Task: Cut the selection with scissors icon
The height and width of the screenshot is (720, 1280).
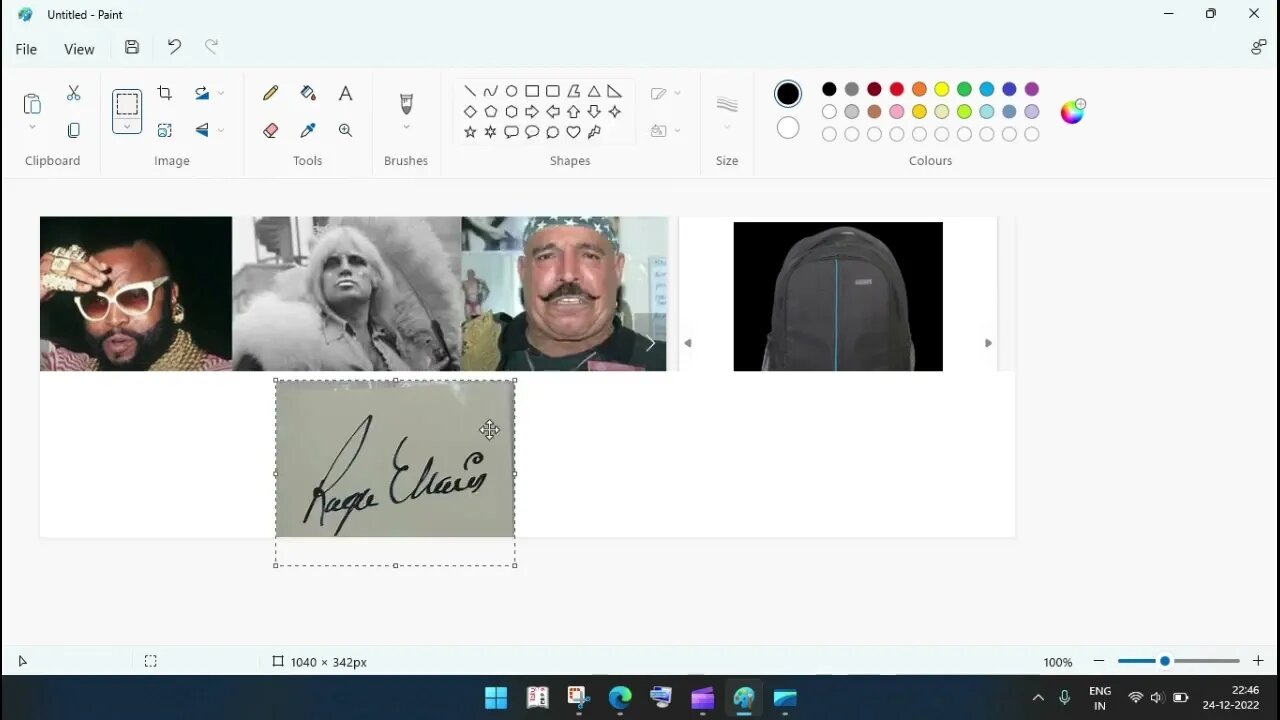Action: click(73, 93)
